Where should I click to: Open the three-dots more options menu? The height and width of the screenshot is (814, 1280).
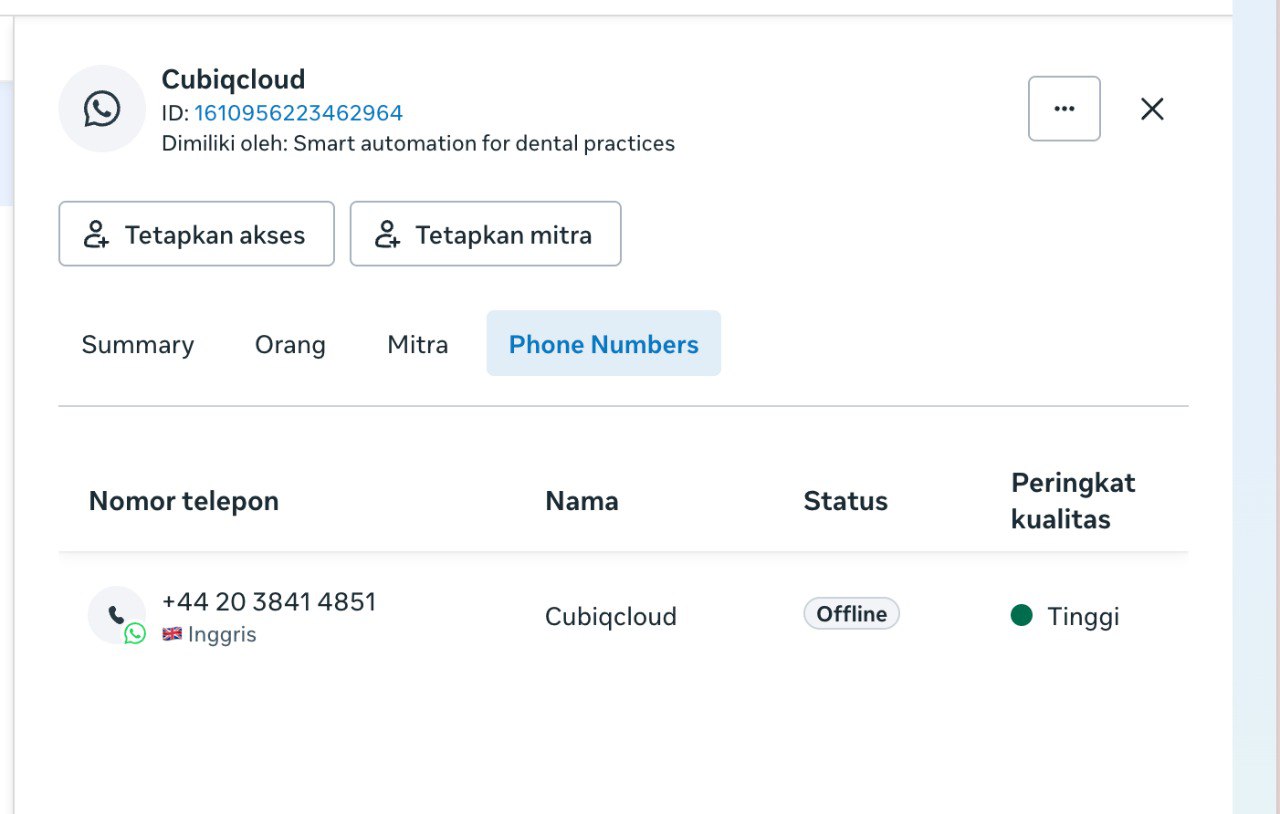coord(1064,109)
